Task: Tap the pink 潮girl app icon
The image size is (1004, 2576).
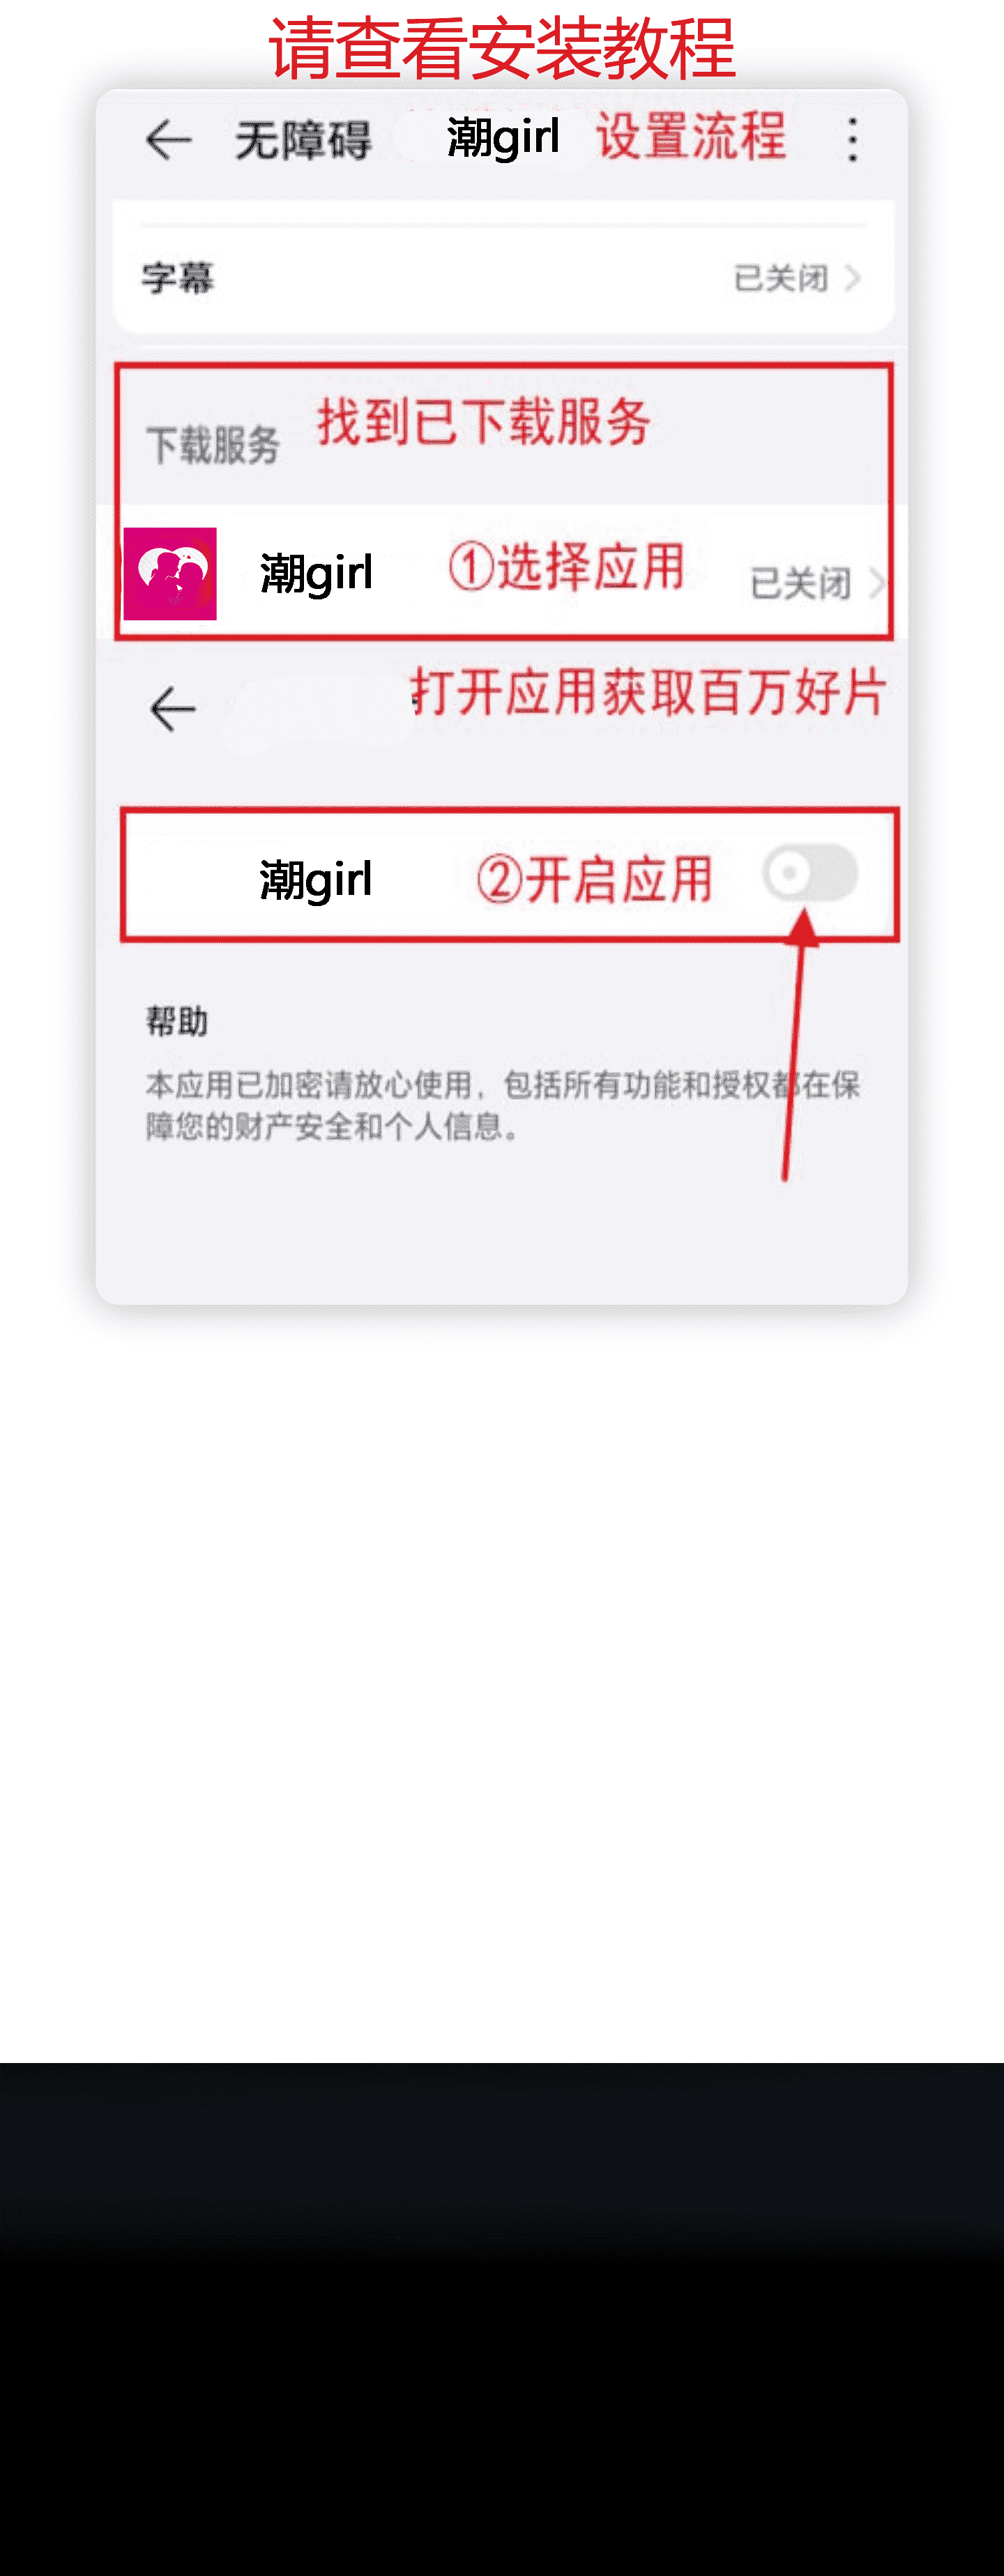Action: click(x=170, y=573)
